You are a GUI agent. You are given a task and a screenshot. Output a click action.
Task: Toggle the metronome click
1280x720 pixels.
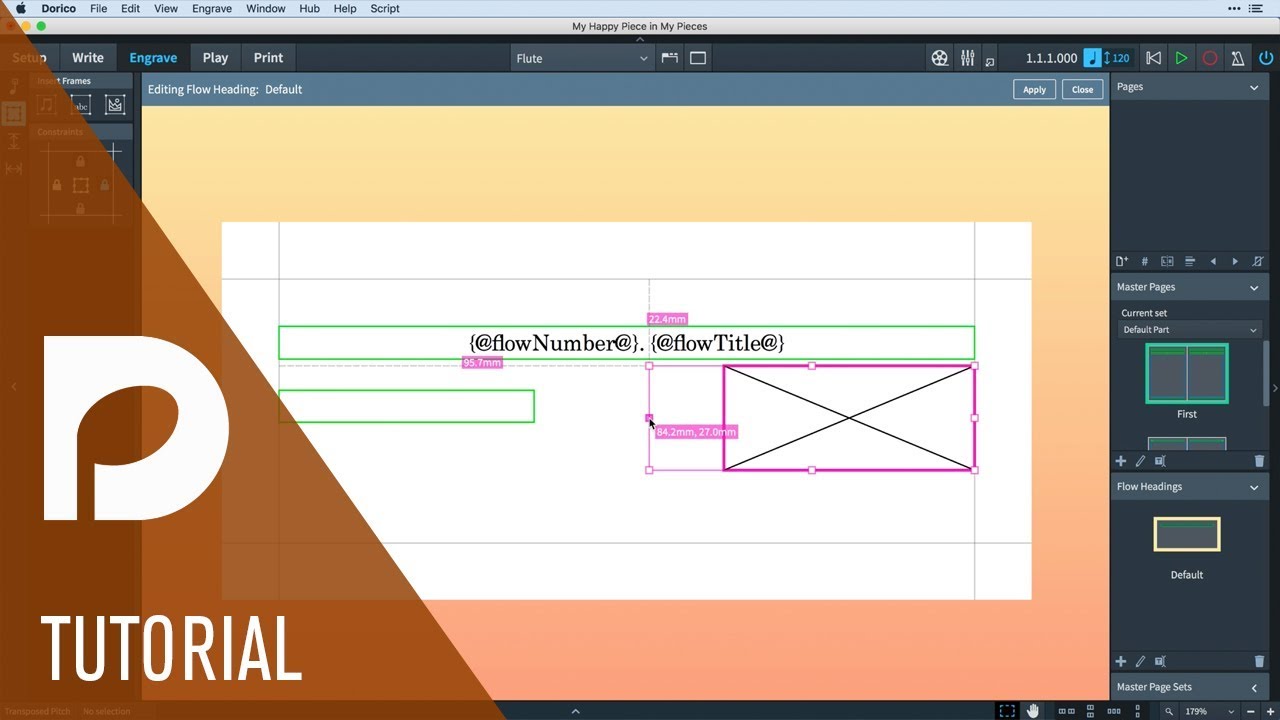click(1238, 58)
